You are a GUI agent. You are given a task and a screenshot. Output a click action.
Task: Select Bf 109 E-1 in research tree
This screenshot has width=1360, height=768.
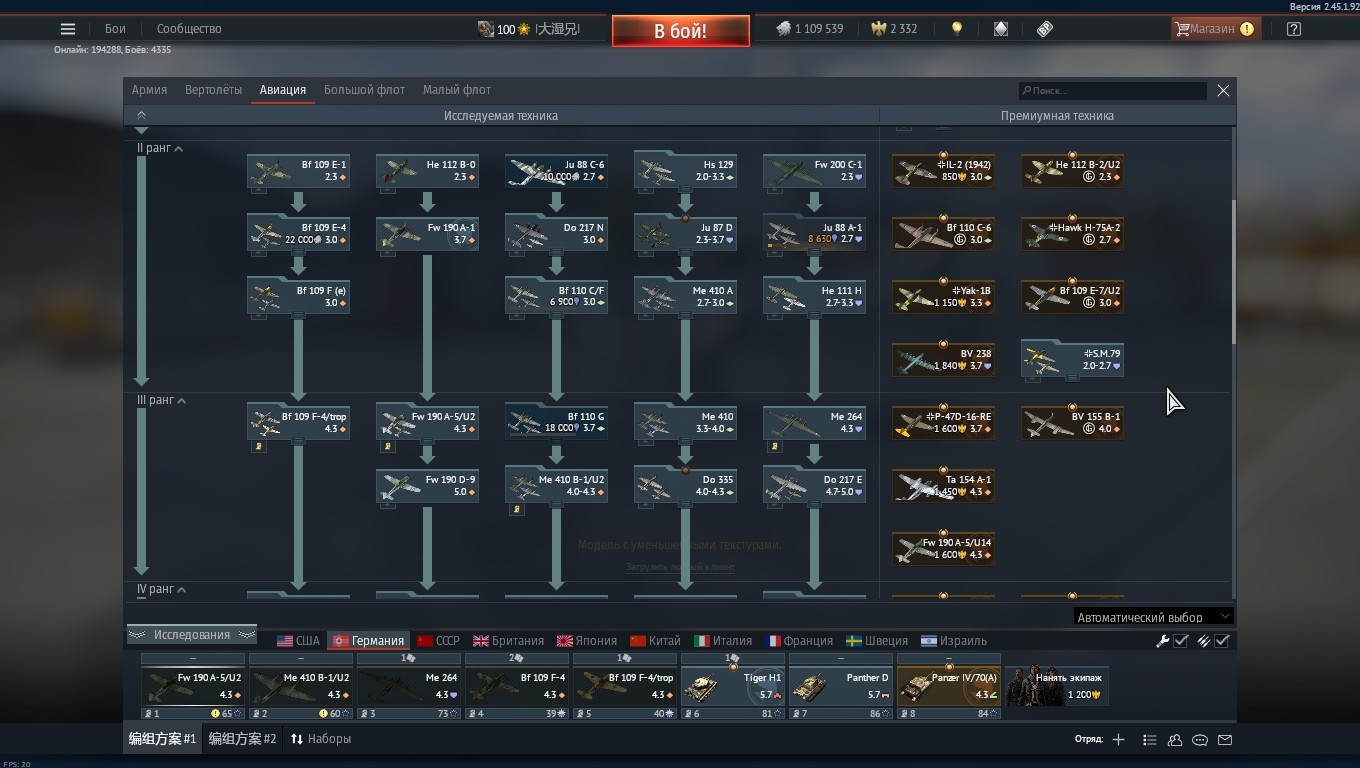pyautogui.click(x=298, y=171)
